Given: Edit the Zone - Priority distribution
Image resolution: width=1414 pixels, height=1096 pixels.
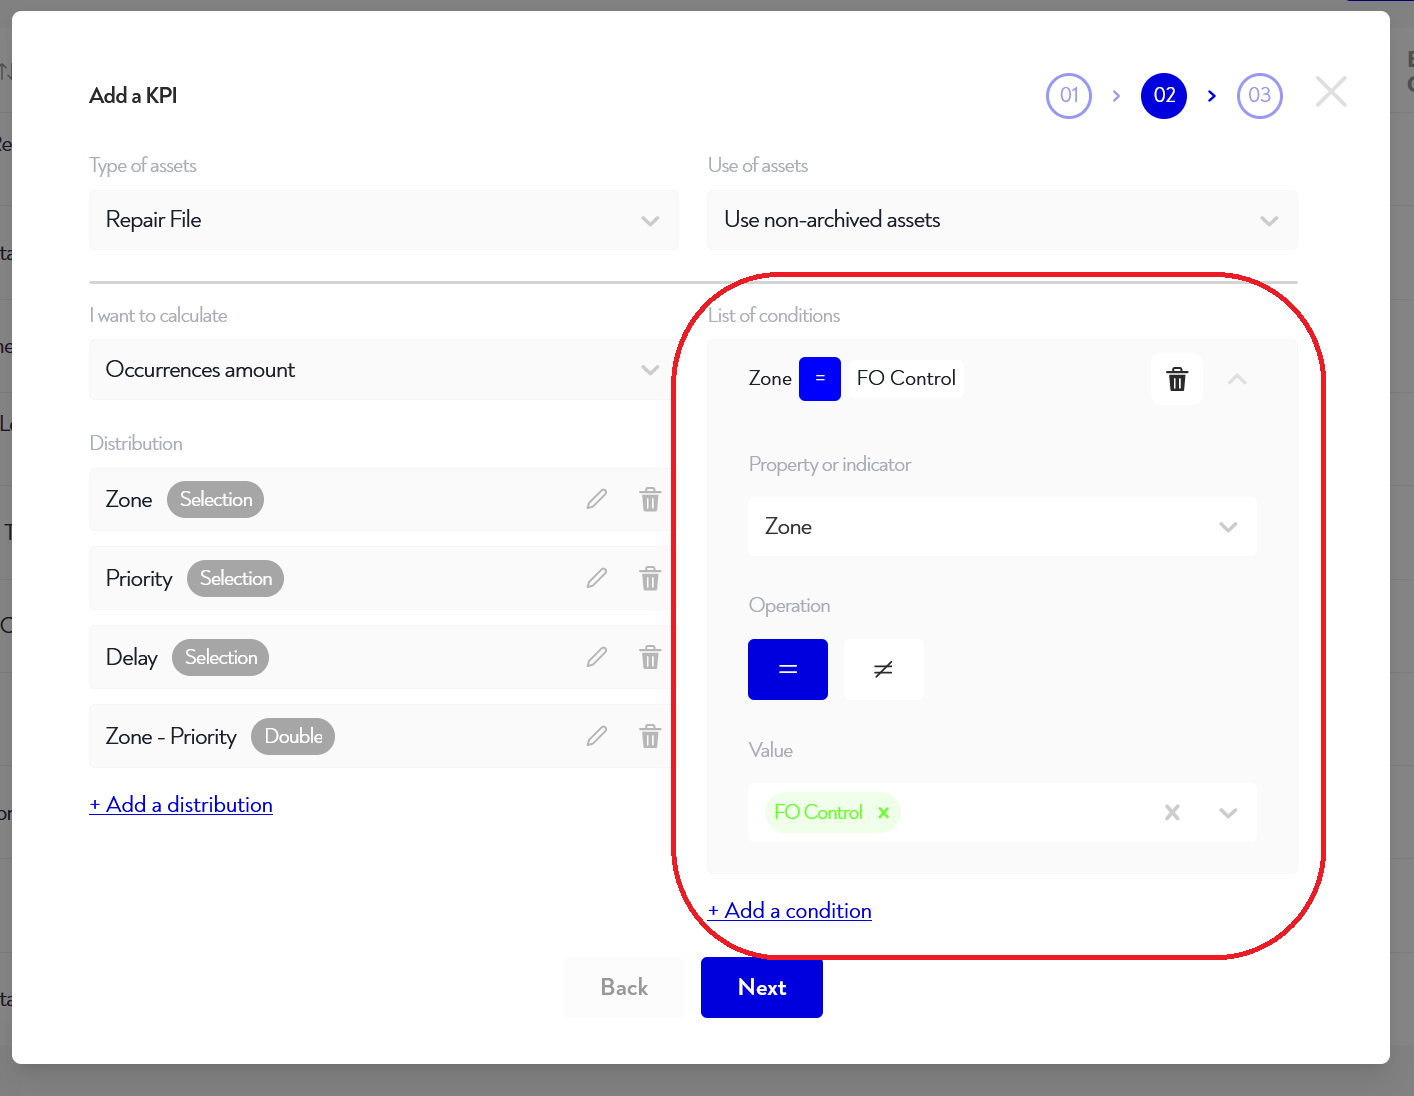Looking at the screenshot, I should pyautogui.click(x=597, y=736).
